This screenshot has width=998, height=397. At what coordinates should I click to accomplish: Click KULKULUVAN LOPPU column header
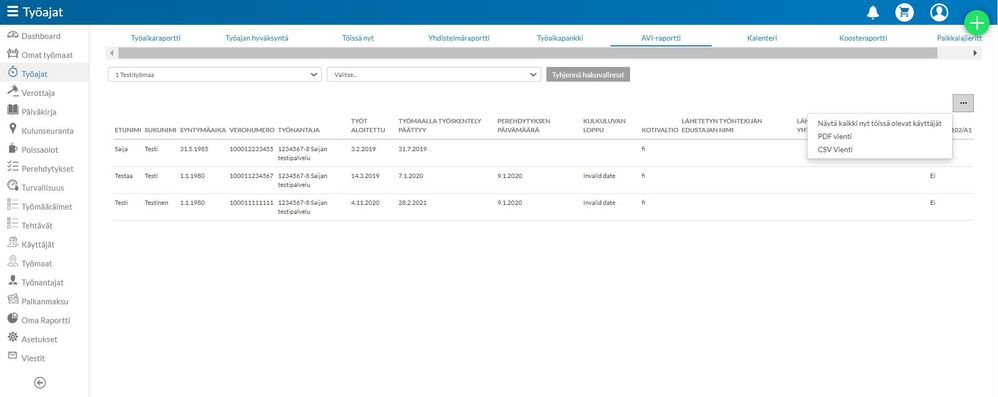click(x=605, y=125)
